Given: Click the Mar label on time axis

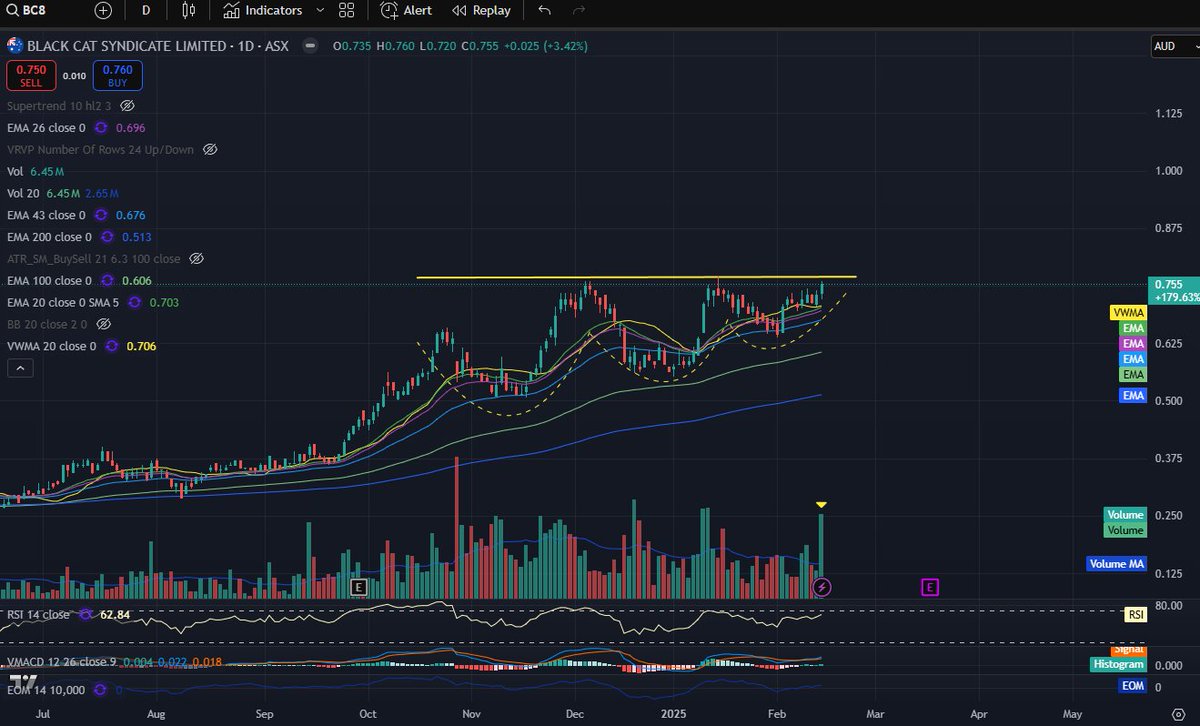Looking at the screenshot, I should pyautogui.click(x=876, y=715).
